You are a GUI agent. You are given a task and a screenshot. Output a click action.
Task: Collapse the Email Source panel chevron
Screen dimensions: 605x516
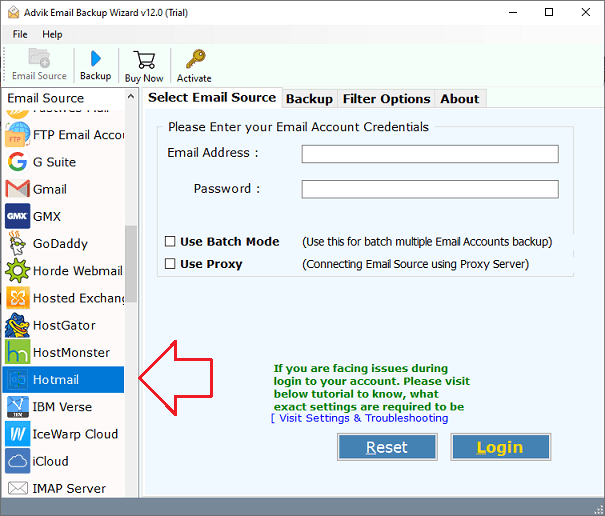pyautogui.click(x=130, y=96)
